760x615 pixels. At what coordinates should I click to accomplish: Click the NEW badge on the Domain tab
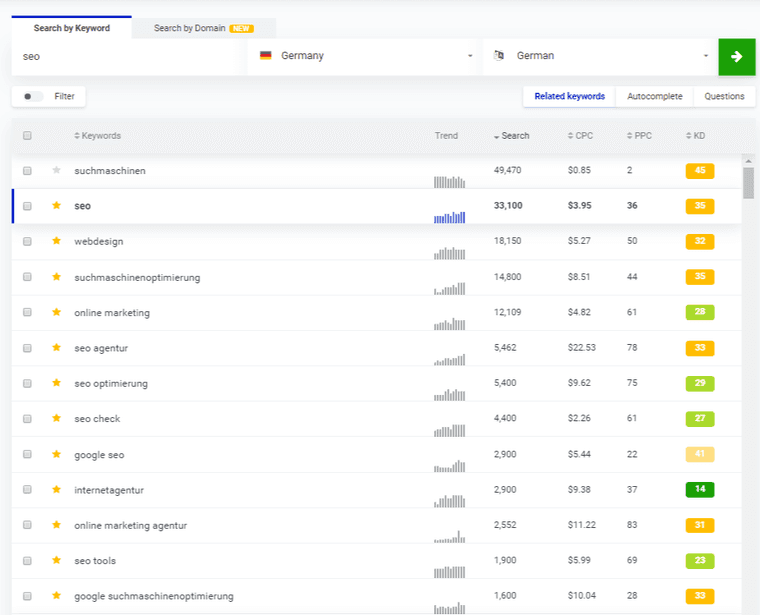pyautogui.click(x=241, y=29)
